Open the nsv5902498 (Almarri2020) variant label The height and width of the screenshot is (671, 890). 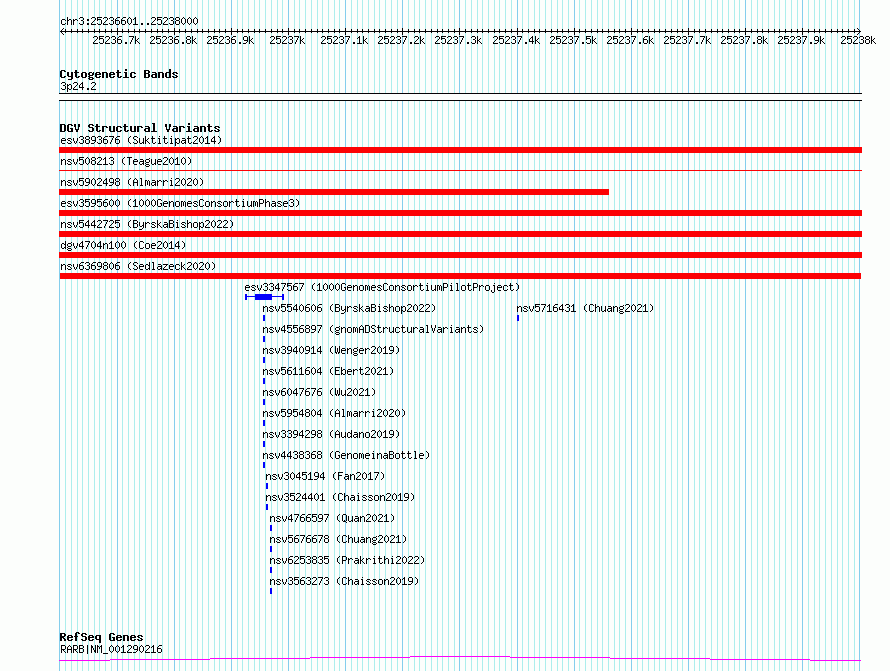pos(132,182)
